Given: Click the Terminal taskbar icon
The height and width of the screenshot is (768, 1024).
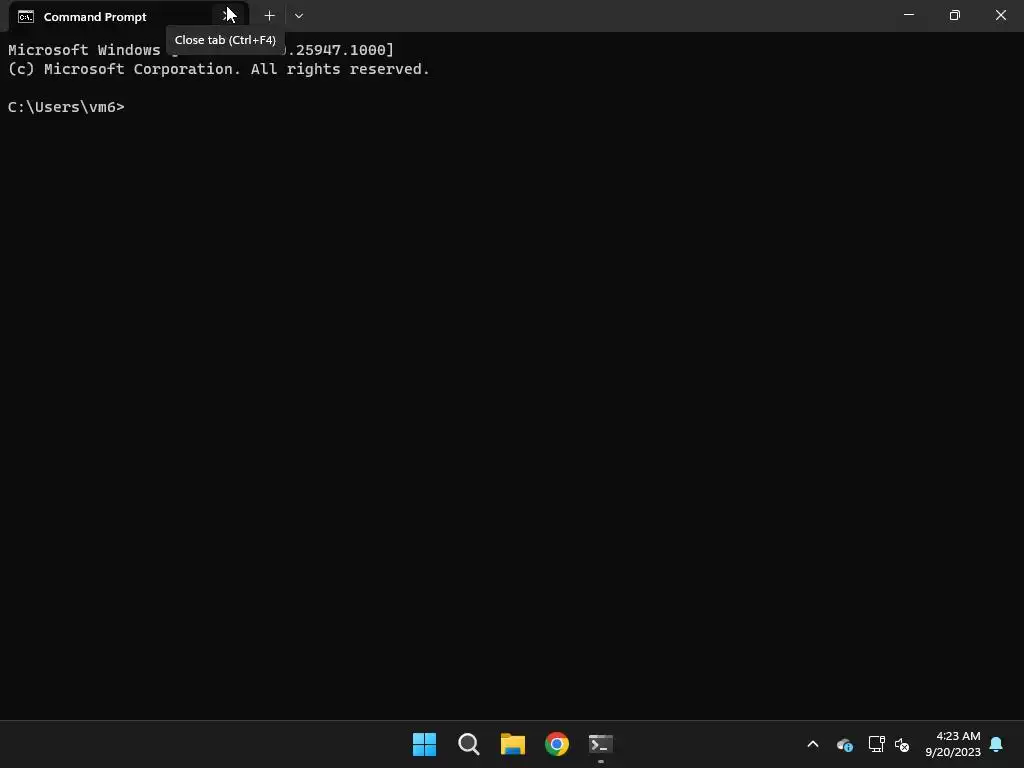Looking at the screenshot, I should 601,744.
